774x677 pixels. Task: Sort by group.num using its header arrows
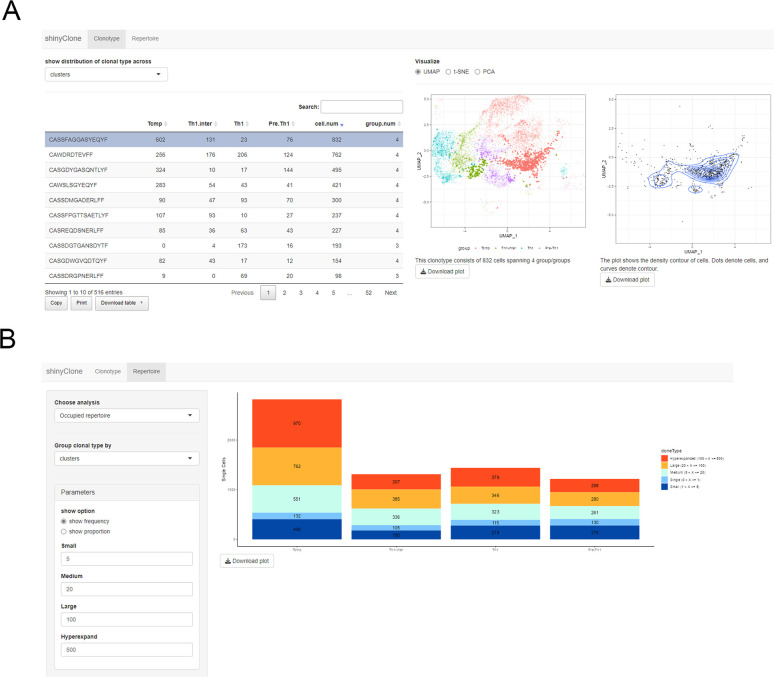pyautogui.click(x=399, y=124)
